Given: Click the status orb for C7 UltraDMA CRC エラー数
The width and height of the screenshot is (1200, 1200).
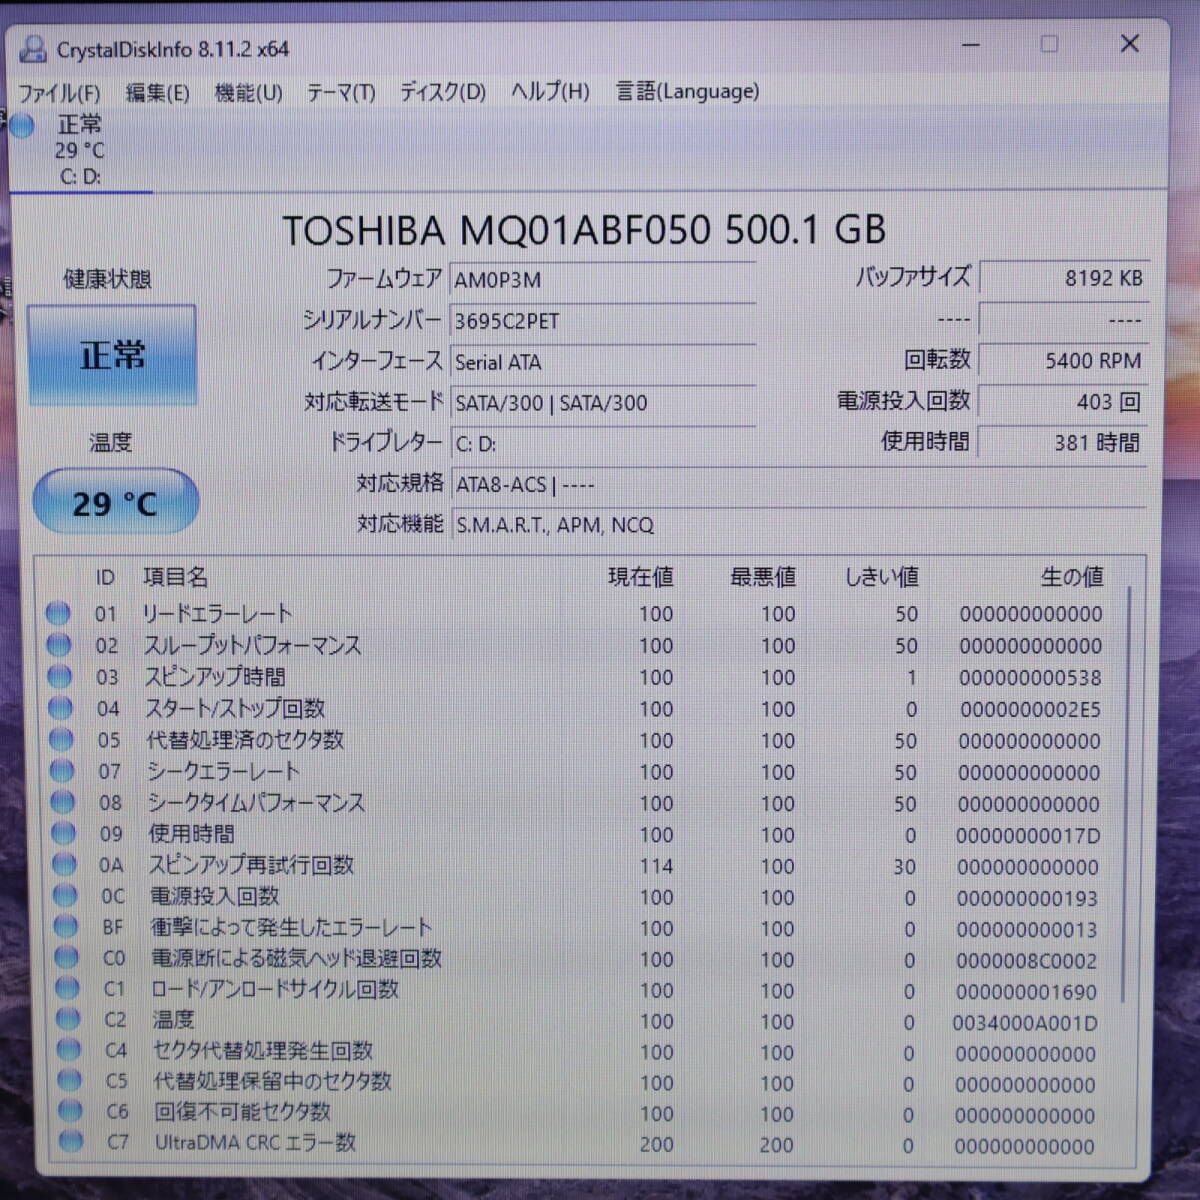Looking at the screenshot, I should (x=71, y=1141).
